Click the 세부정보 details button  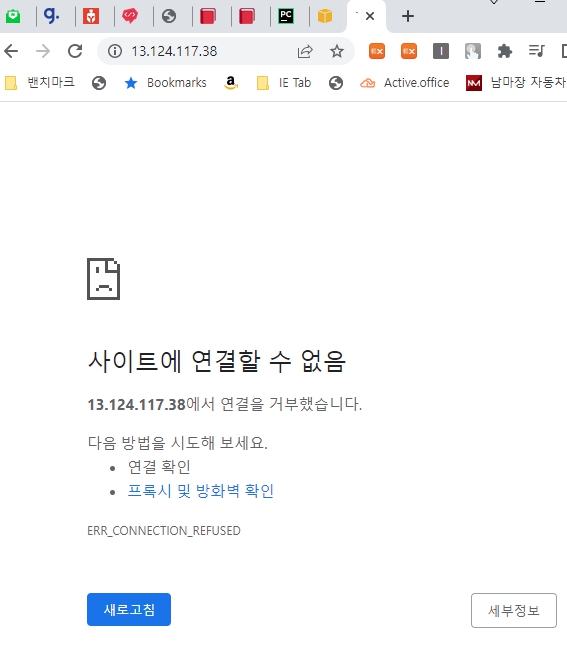(514, 610)
